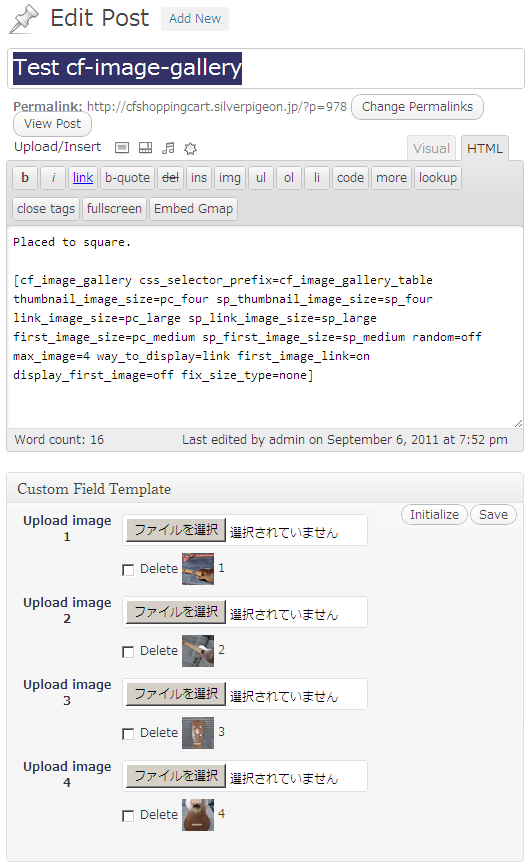This screenshot has width=530, height=868.
Task: Switch to the Visual editor tab
Action: (431, 148)
